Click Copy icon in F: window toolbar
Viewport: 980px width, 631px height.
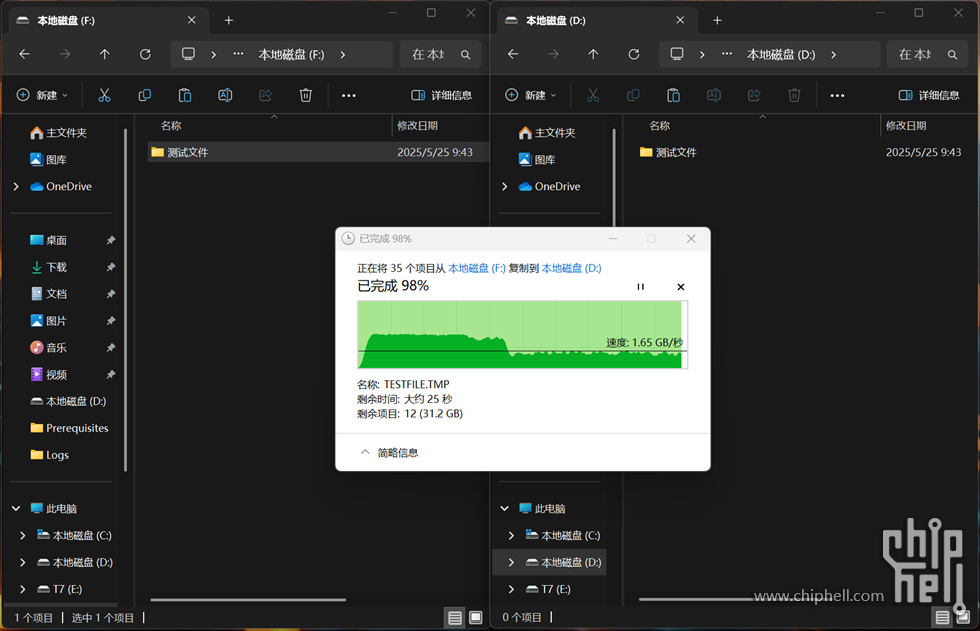(144, 95)
